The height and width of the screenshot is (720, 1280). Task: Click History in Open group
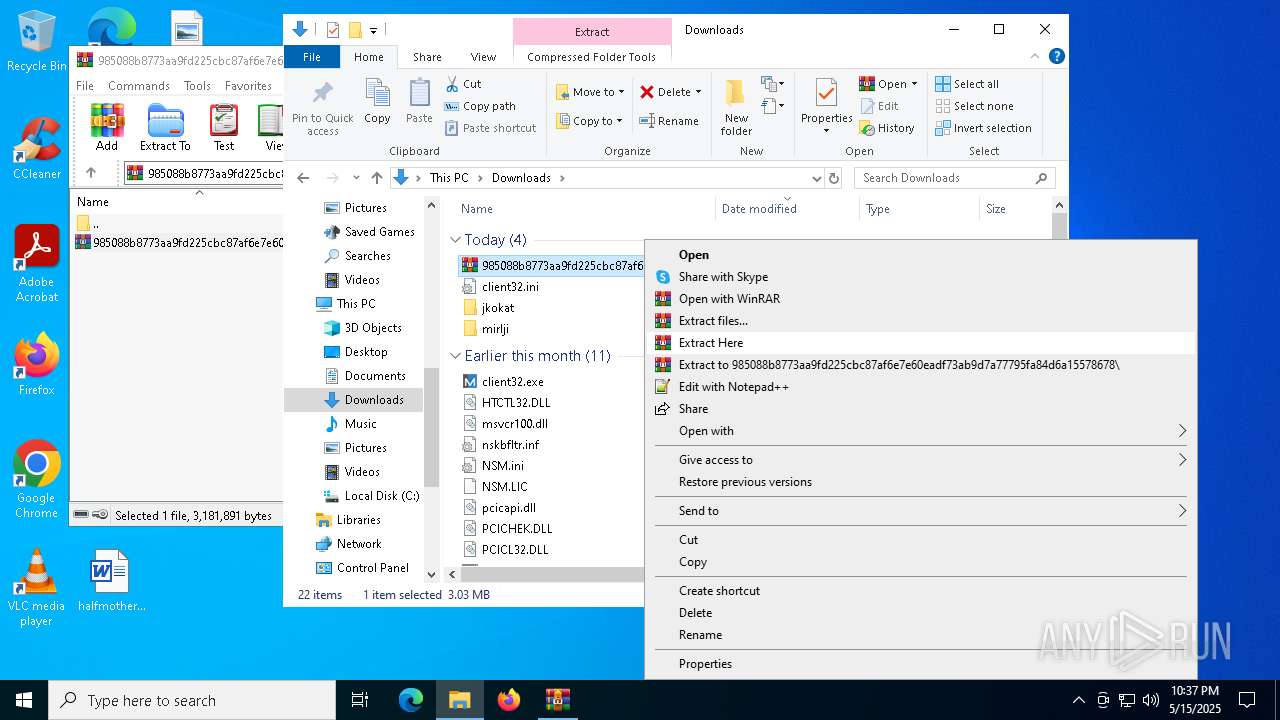(x=887, y=128)
